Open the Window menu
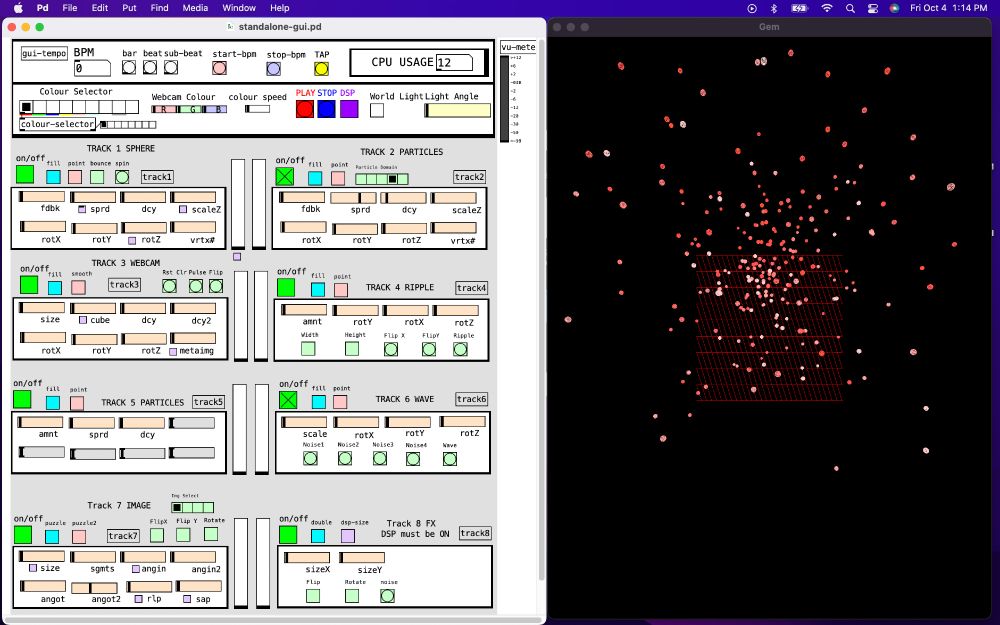Viewport: 1000px width, 625px height. tap(239, 8)
